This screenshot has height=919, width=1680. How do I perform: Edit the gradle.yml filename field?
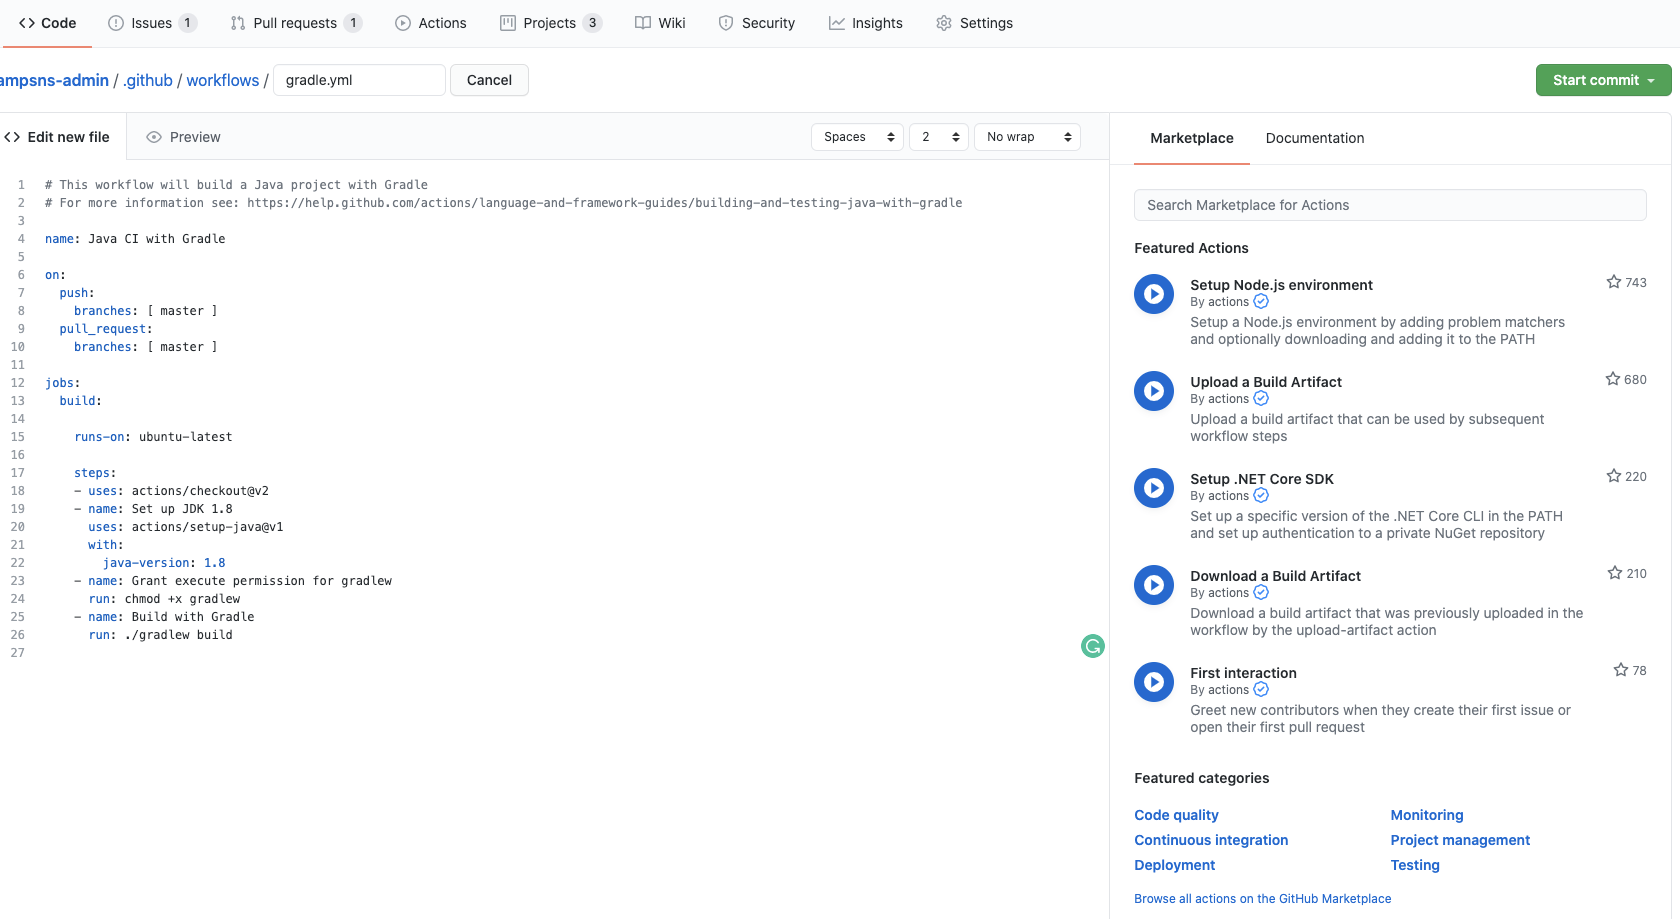click(359, 80)
